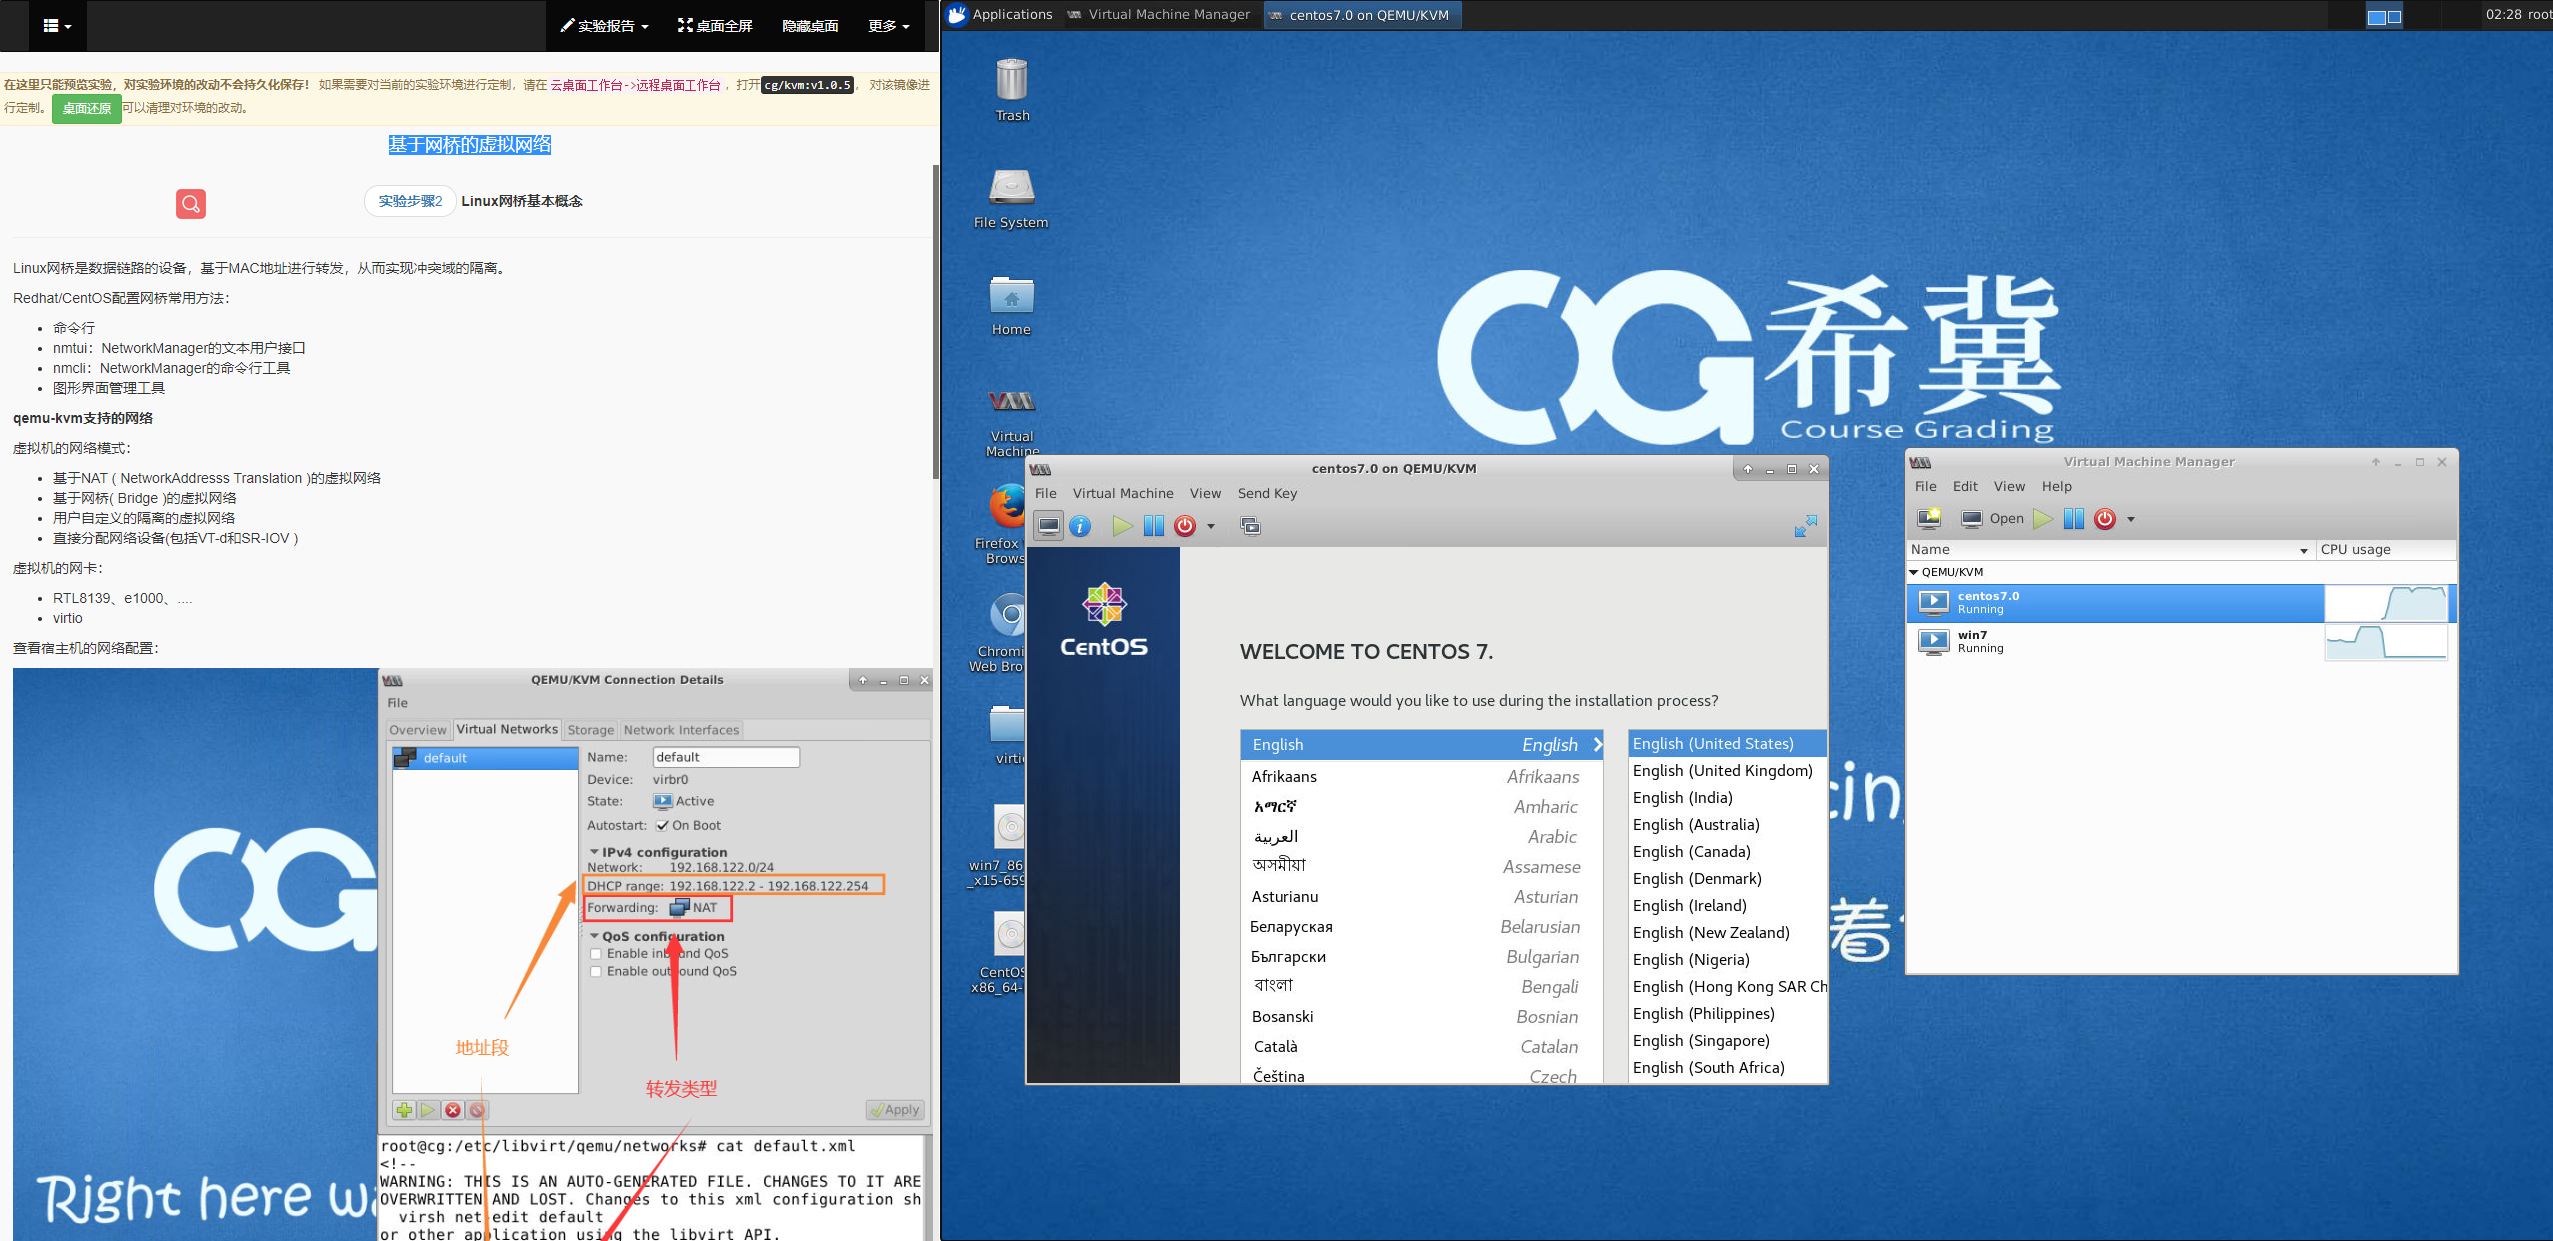
Task: Click the CPU usage column header
Action: pos(2385,550)
